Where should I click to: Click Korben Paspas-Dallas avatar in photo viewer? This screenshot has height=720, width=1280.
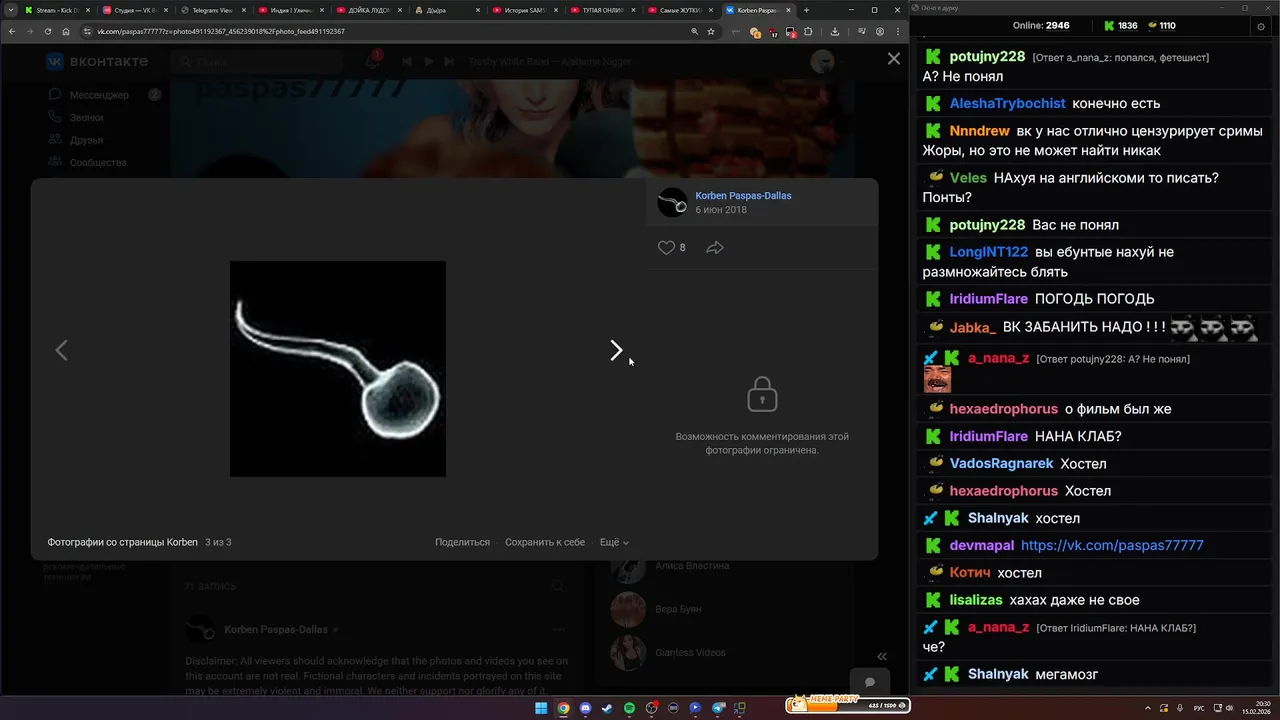(672, 203)
